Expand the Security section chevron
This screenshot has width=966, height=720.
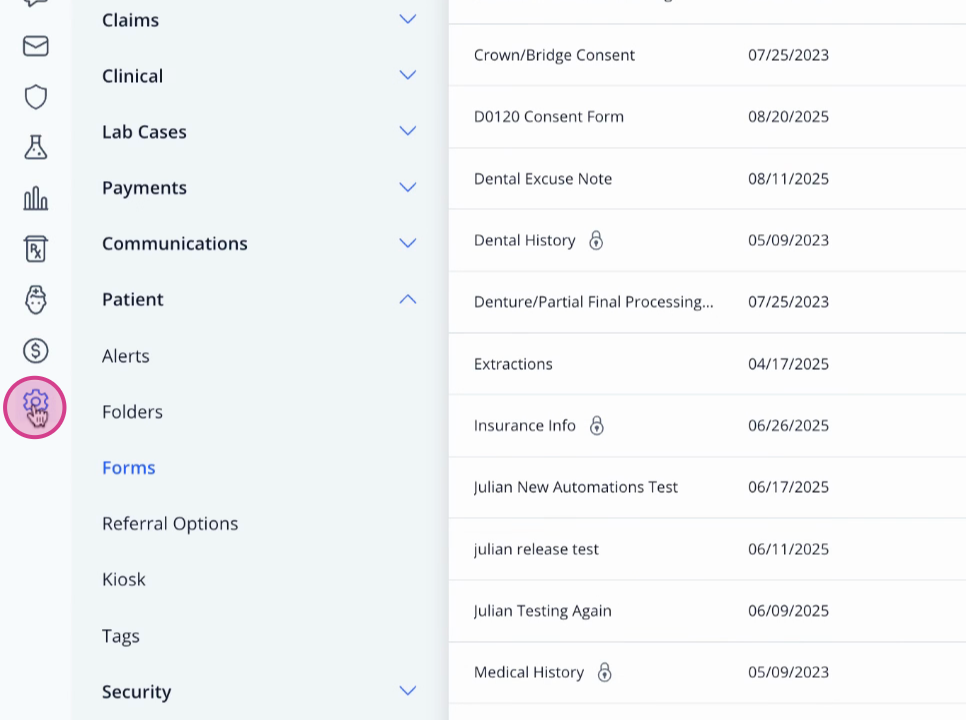[408, 690]
